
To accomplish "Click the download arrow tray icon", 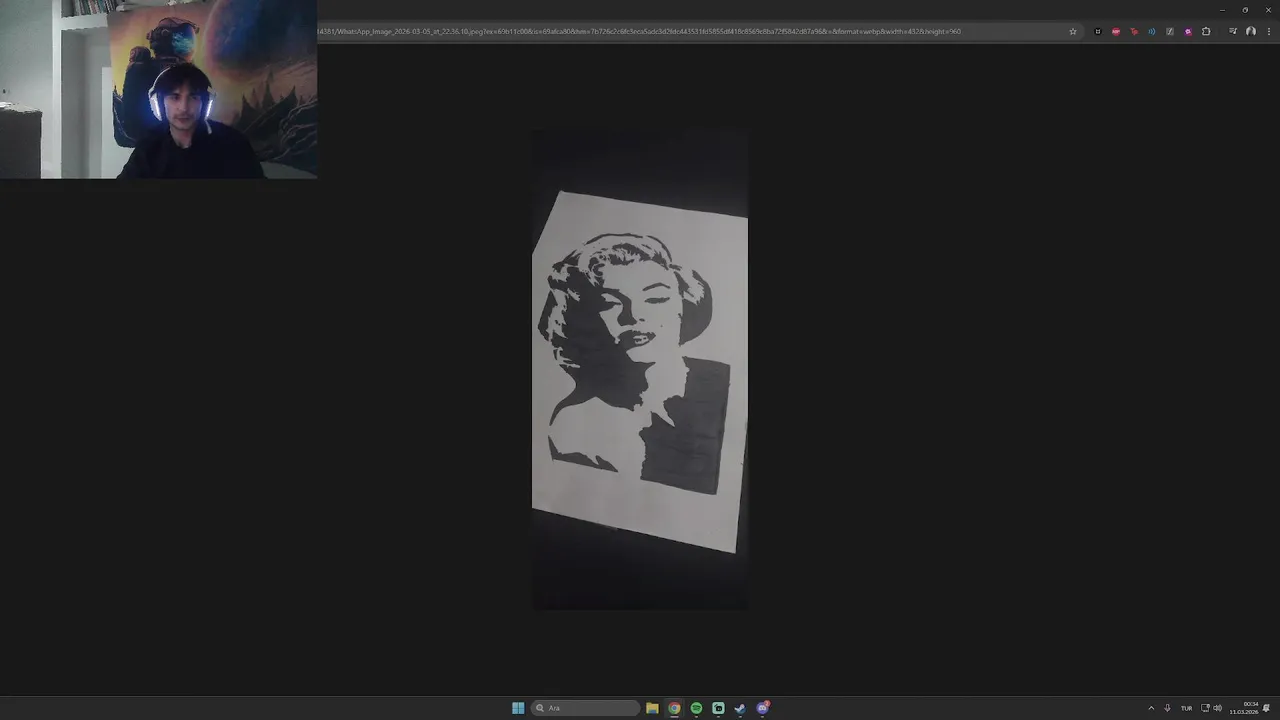I will tap(1167, 708).
